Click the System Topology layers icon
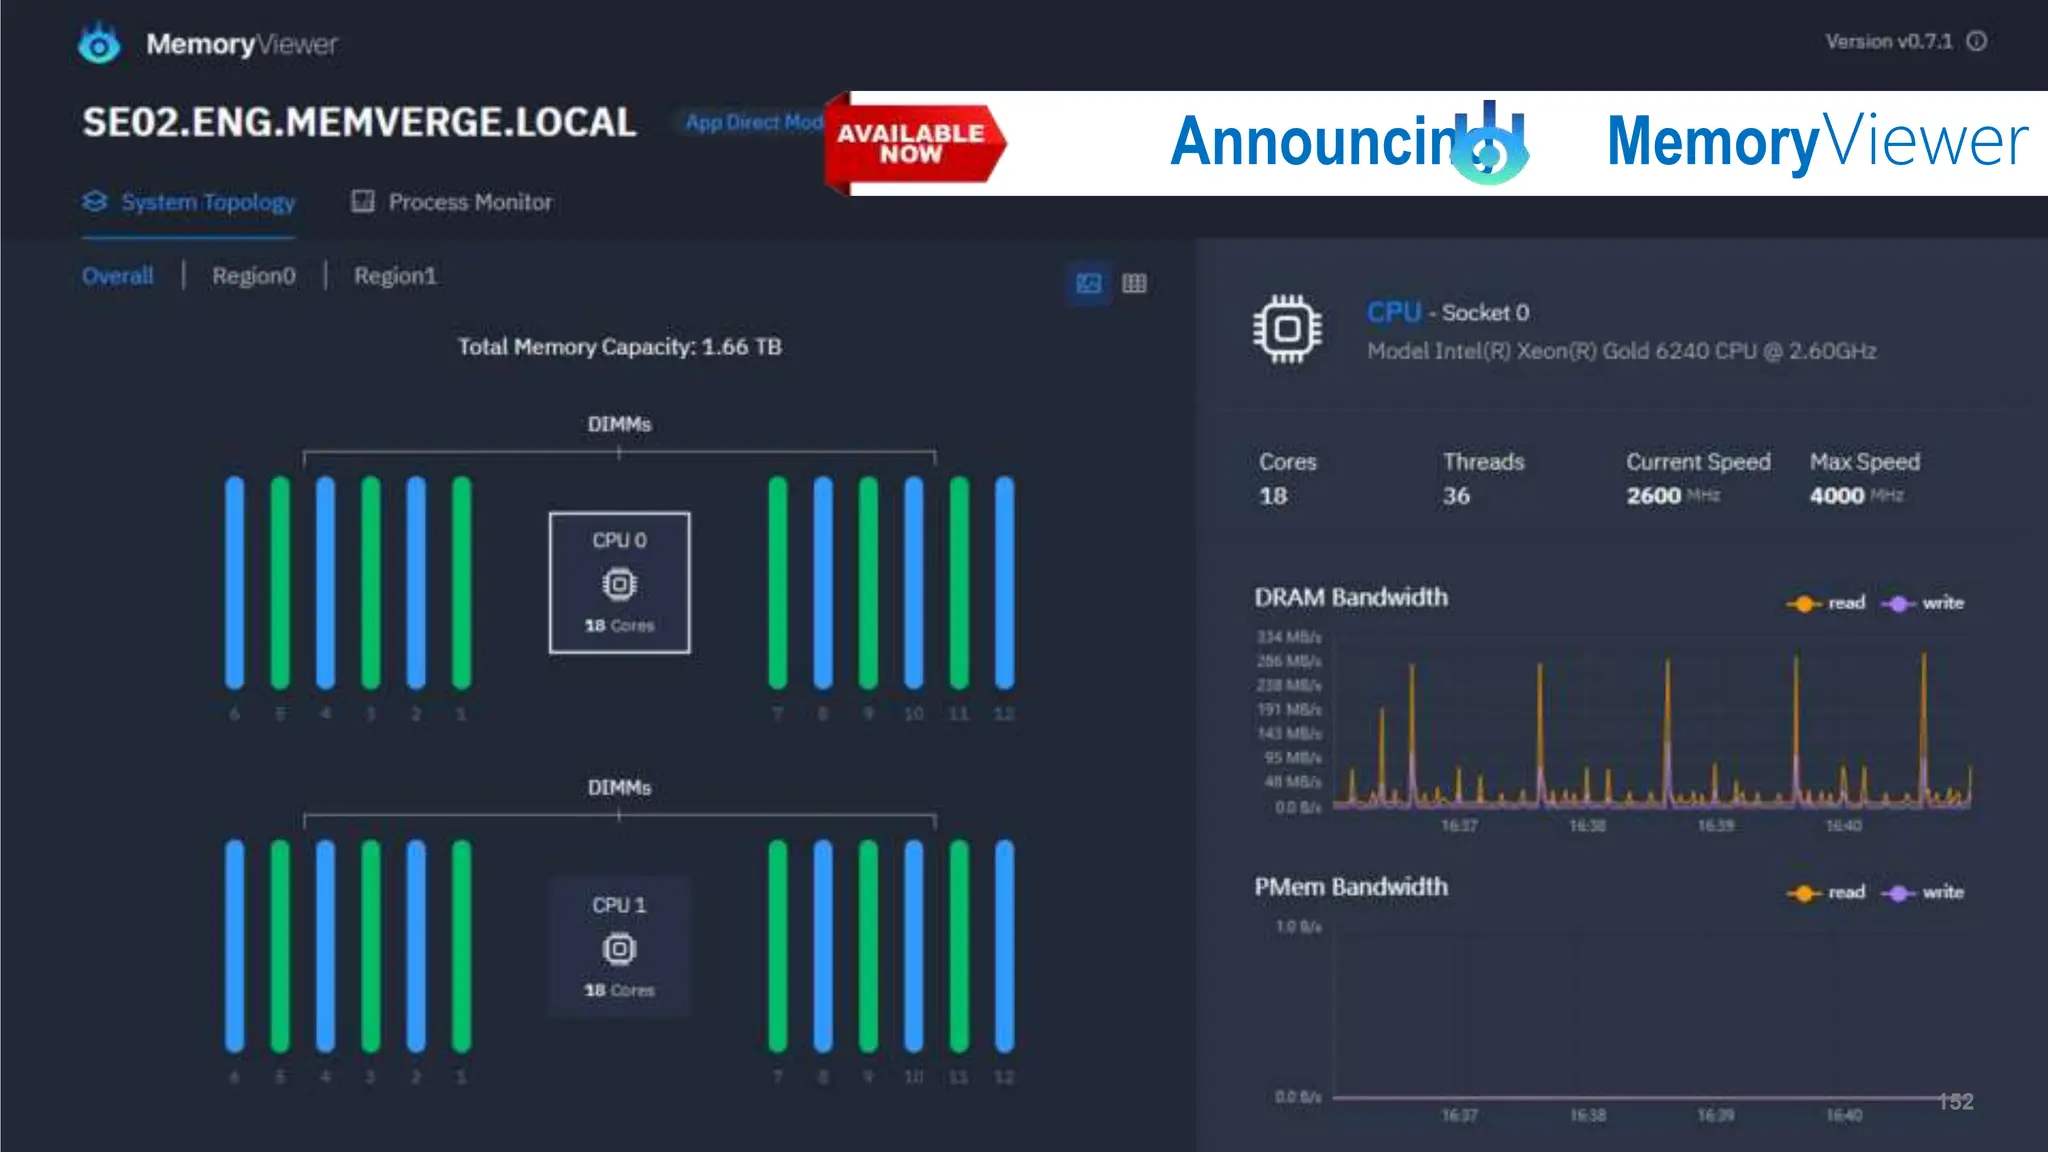The width and height of the screenshot is (2048, 1152). point(95,202)
